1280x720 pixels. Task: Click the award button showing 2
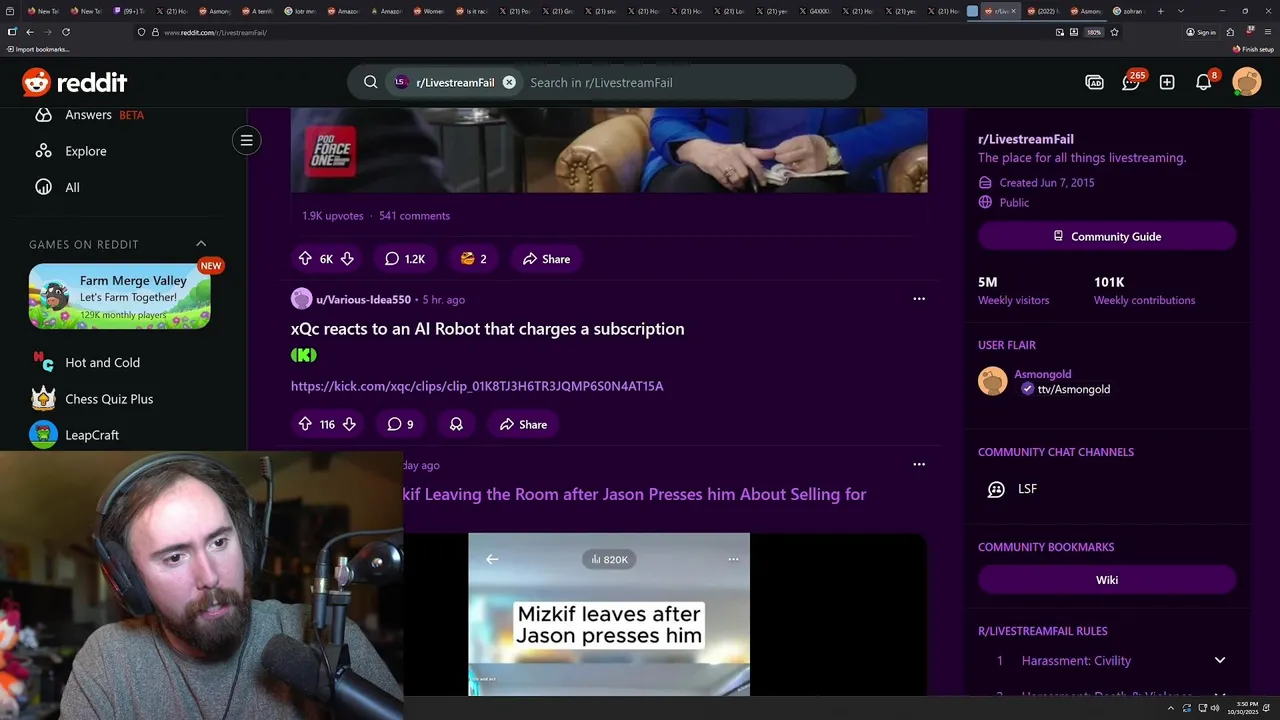473,258
